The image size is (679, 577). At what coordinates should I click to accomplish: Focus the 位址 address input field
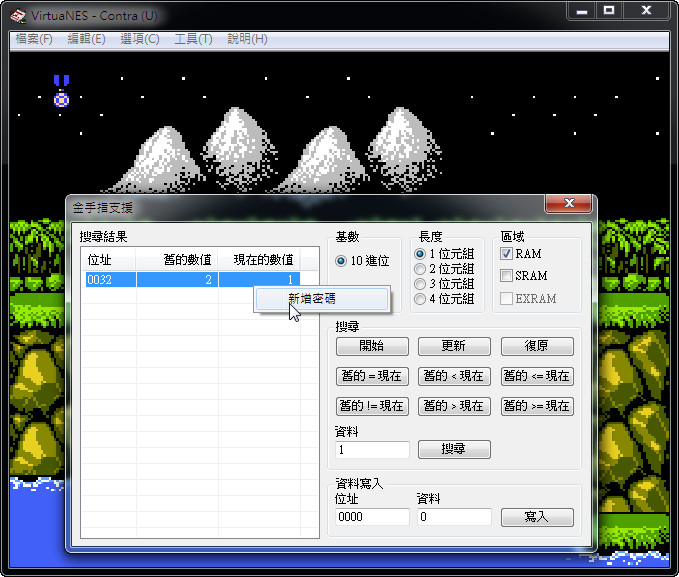372,517
